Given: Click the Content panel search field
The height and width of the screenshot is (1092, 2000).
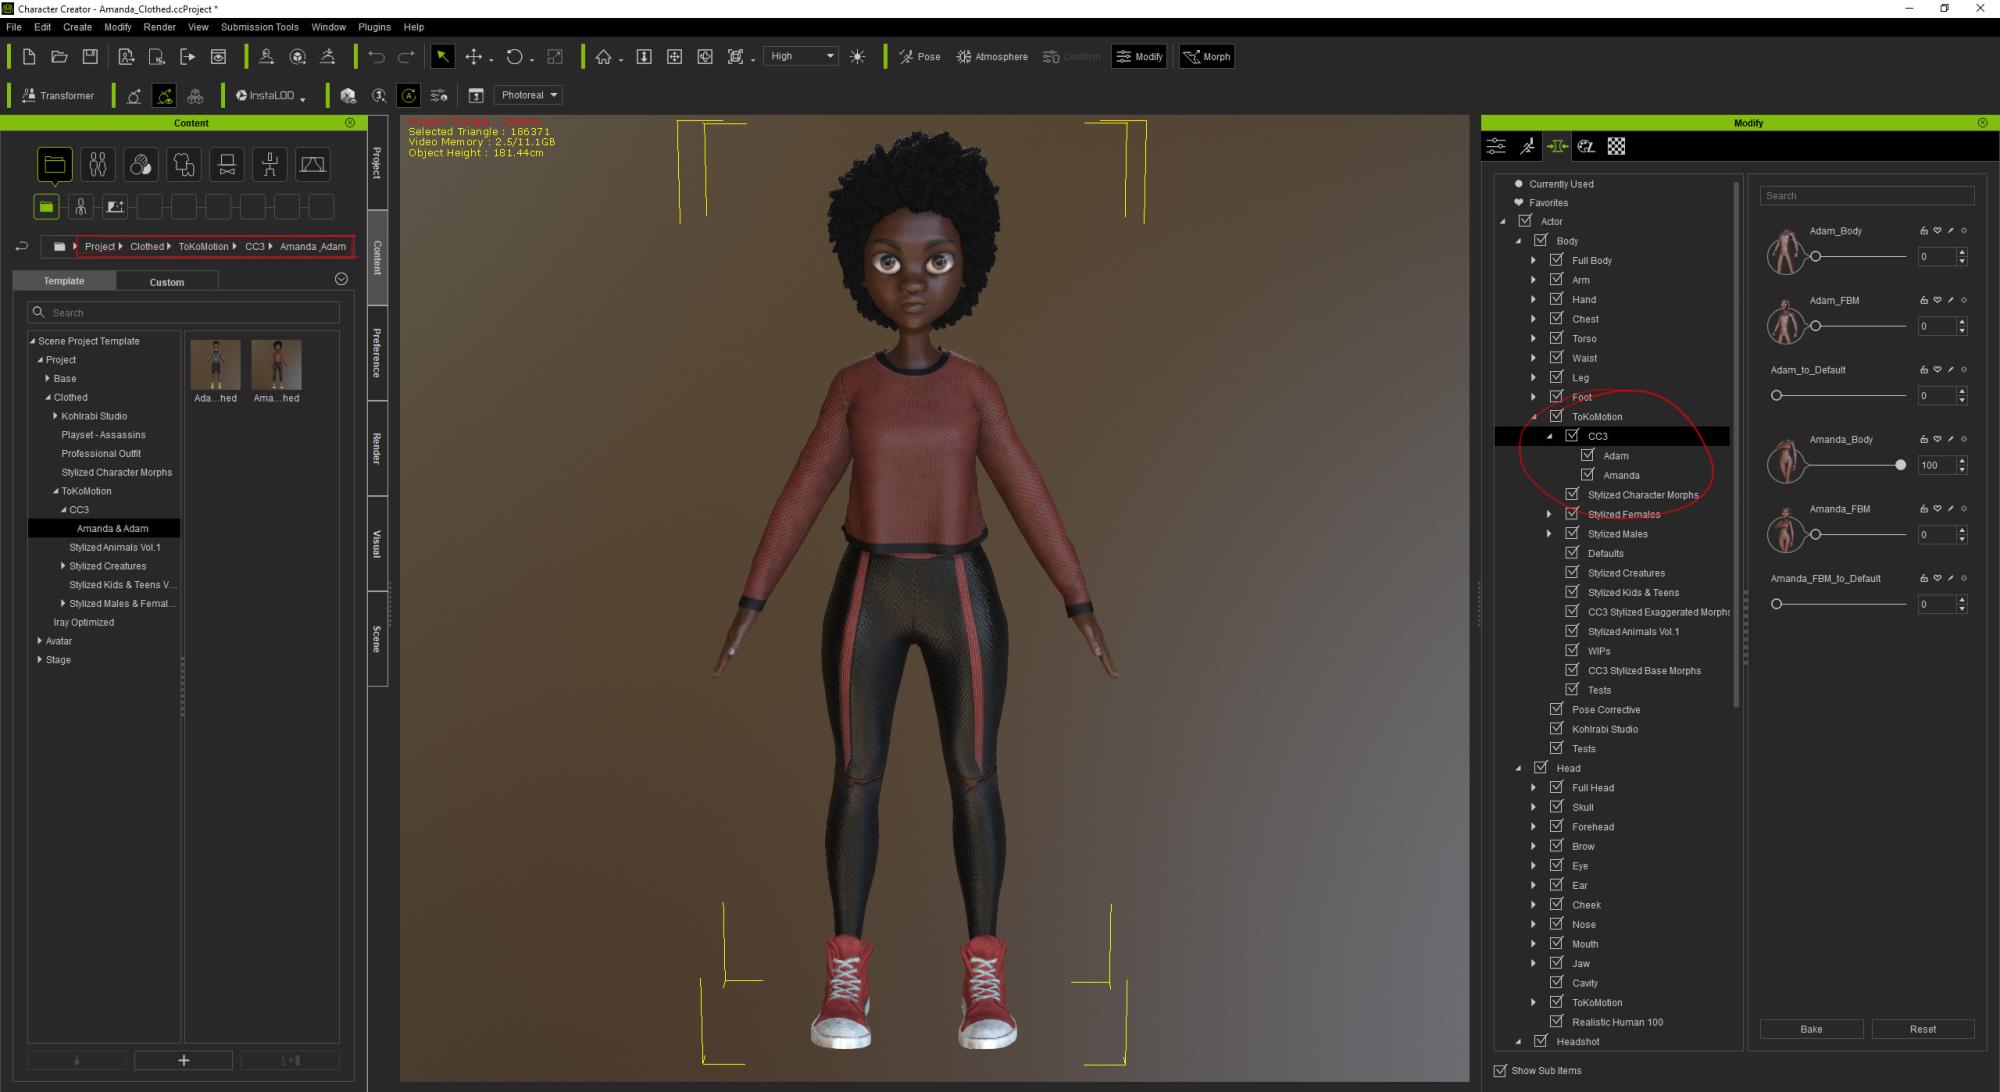Looking at the screenshot, I should (183, 313).
